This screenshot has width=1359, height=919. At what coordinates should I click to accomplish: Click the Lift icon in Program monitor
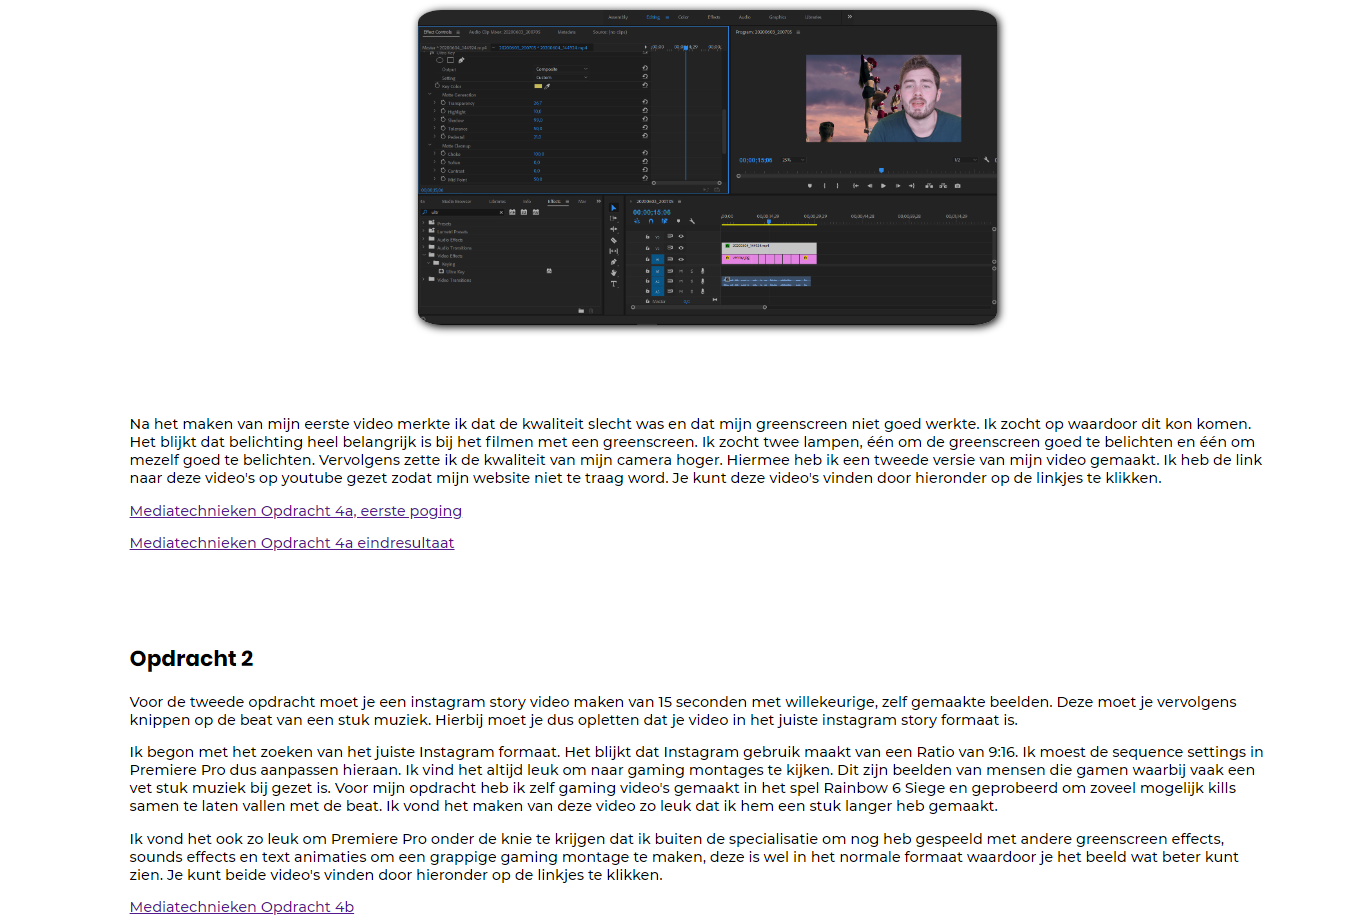(x=929, y=186)
